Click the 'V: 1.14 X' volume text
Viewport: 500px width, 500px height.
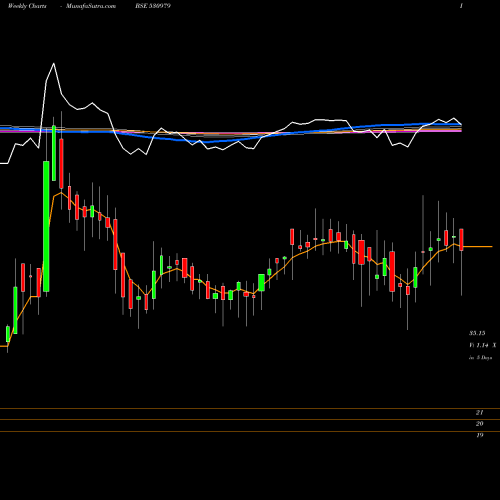(x=483, y=345)
